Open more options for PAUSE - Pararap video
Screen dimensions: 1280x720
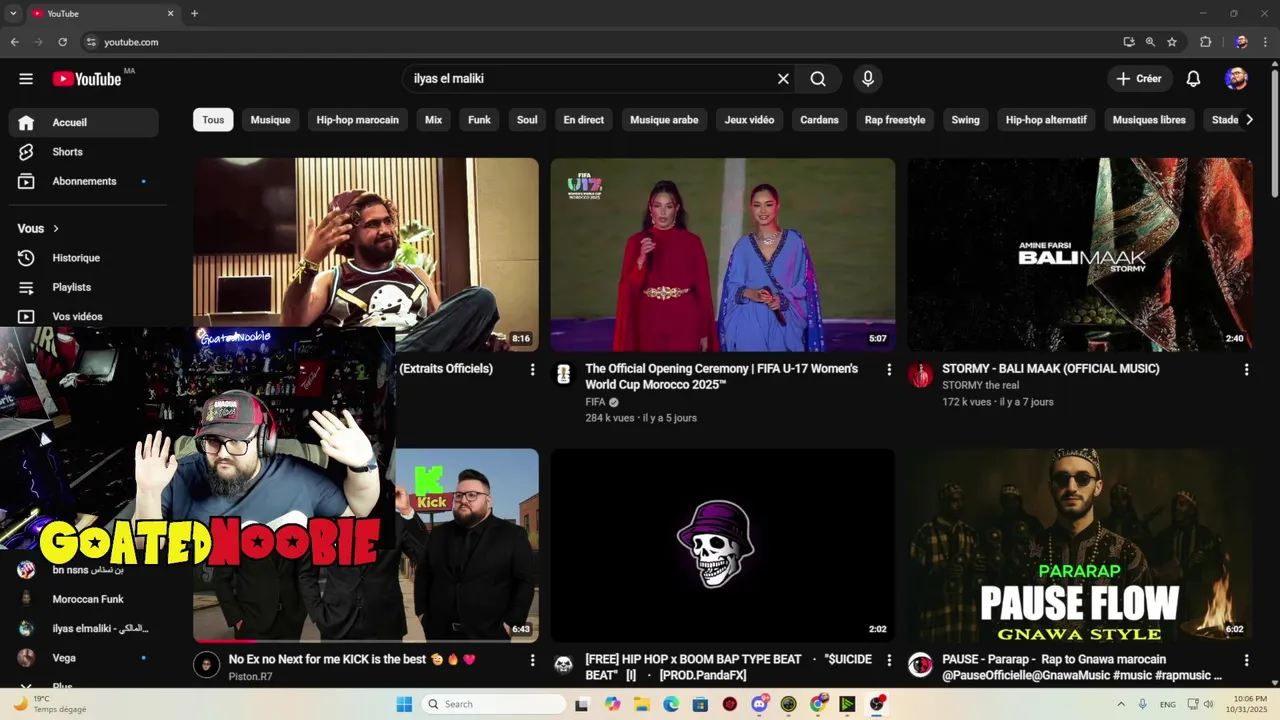[1246, 661]
